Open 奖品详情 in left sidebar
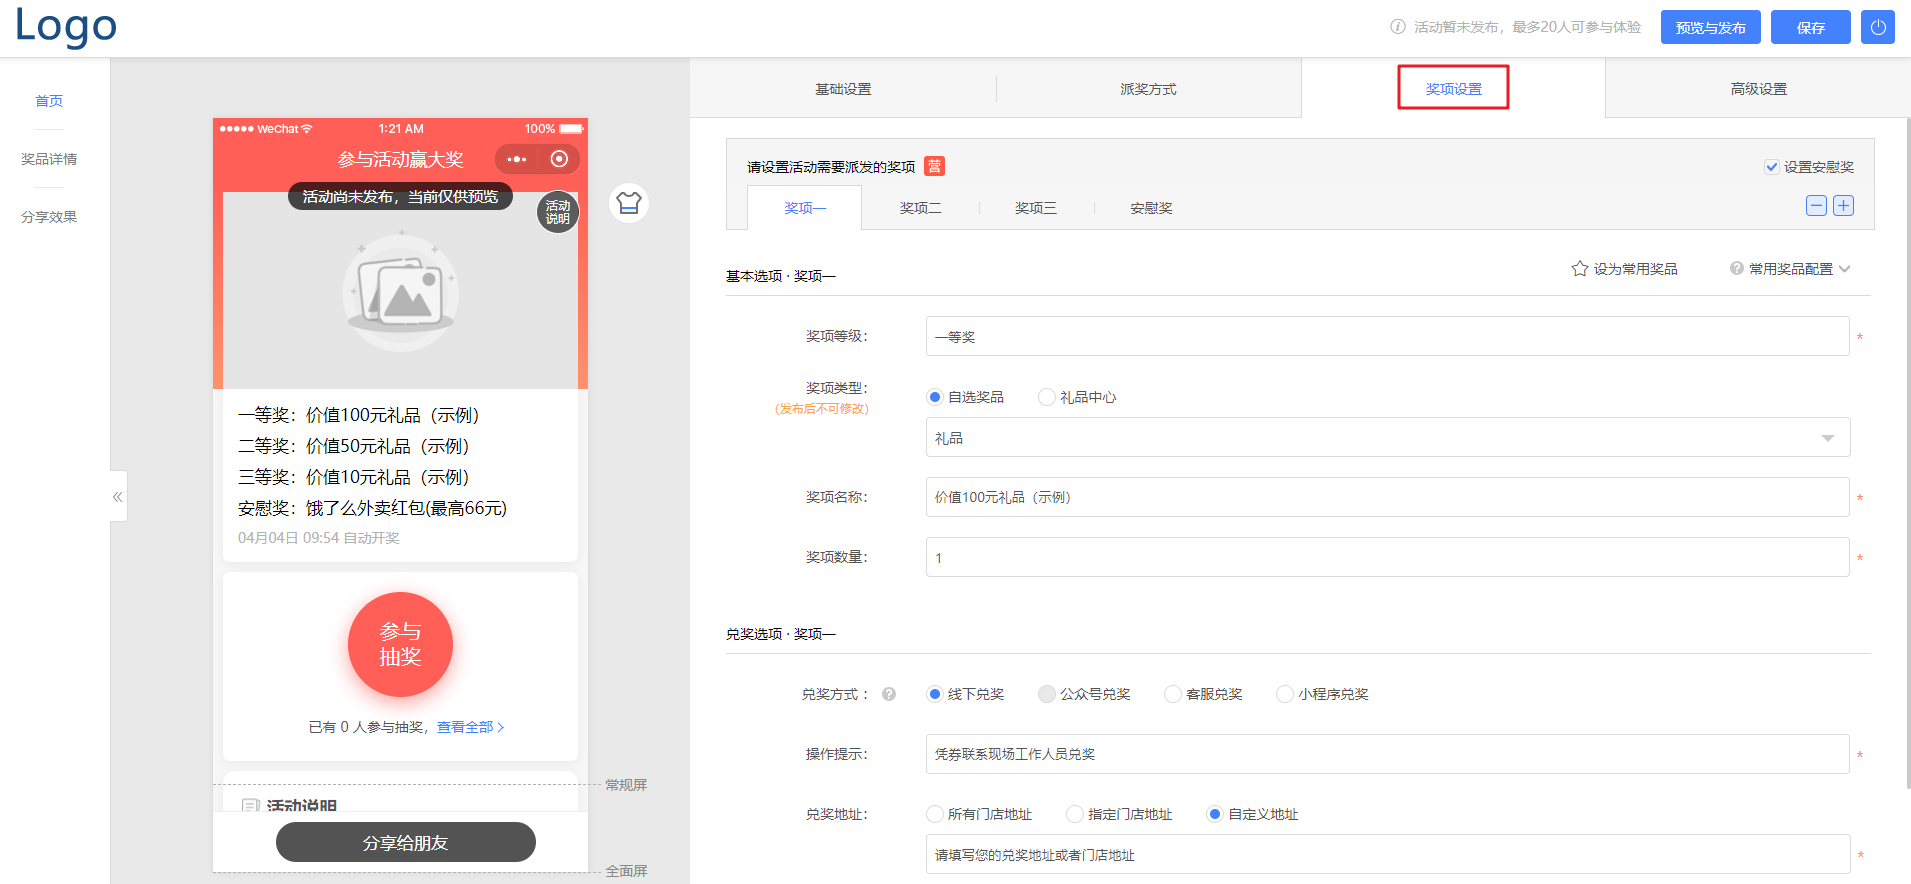 coord(49,159)
